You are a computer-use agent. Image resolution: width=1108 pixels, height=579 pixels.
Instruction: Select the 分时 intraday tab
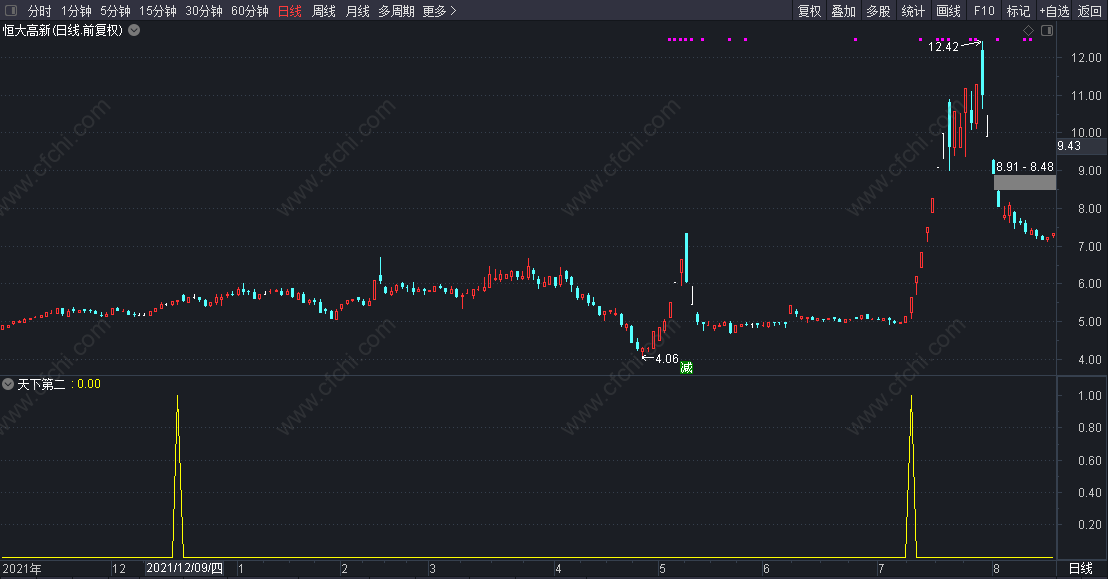[x=40, y=11]
